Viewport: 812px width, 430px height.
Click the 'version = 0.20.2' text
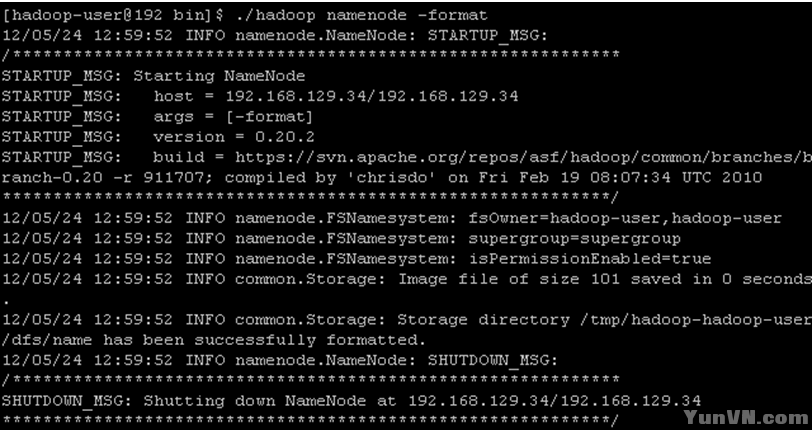[234, 137]
